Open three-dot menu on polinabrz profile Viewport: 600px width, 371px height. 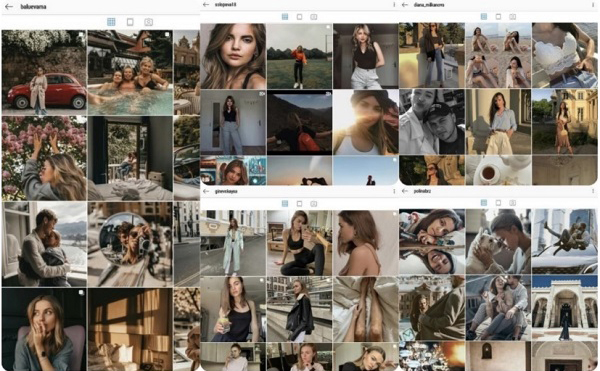coord(593,191)
